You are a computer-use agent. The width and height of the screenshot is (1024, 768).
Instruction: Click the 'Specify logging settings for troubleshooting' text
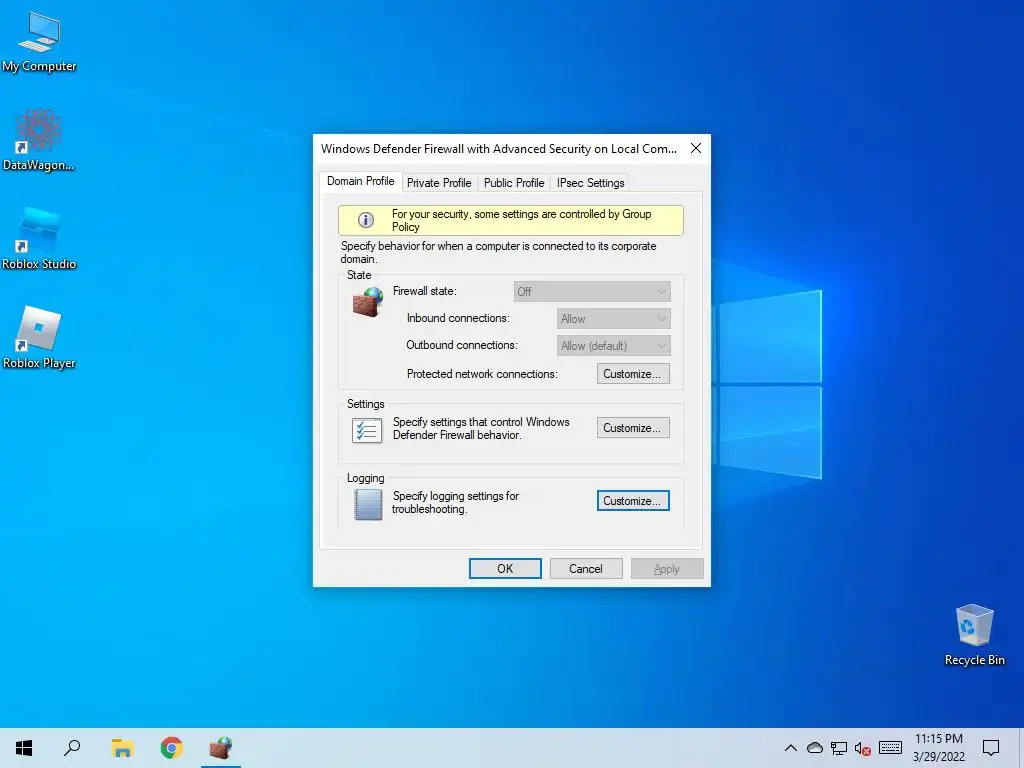click(455, 502)
